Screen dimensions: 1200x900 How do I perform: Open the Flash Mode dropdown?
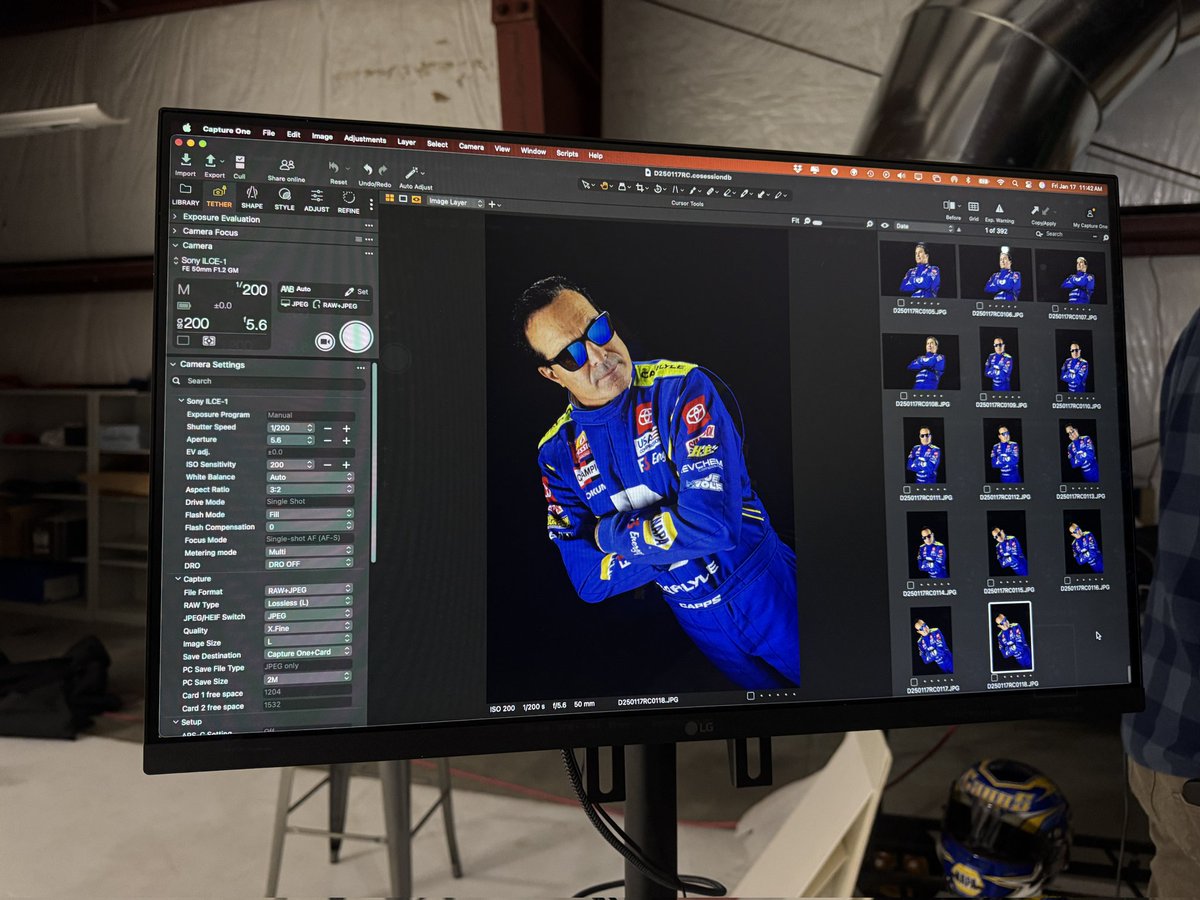point(310,514)
